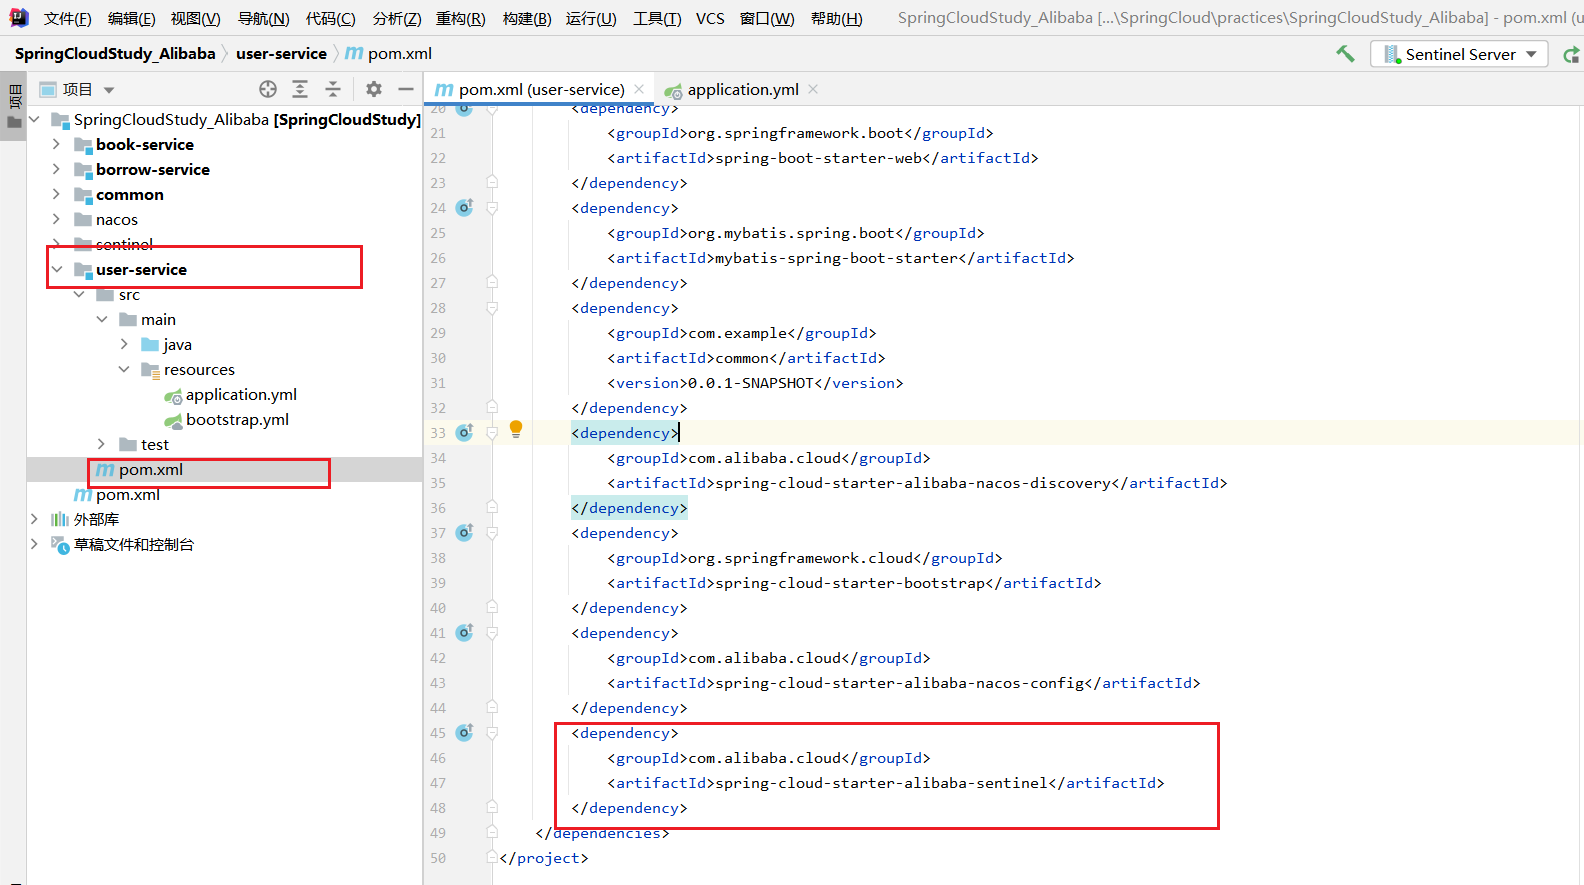Click dependency gutter icon on line 24

tap(464, 208)
